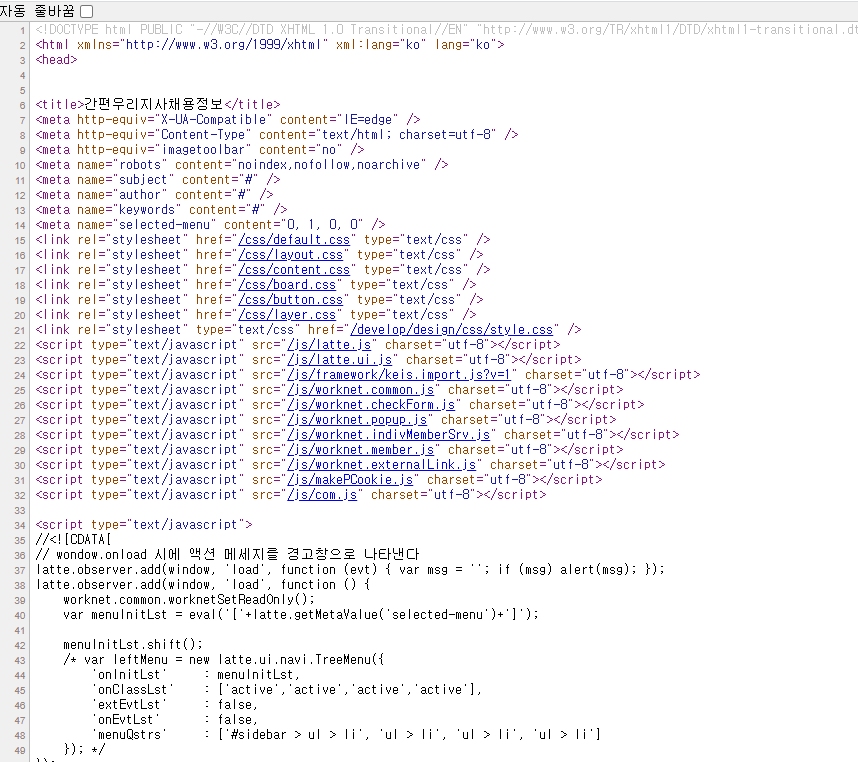Enable the 자동 줄바꿈 line wrap checkbox

point(86,11)
